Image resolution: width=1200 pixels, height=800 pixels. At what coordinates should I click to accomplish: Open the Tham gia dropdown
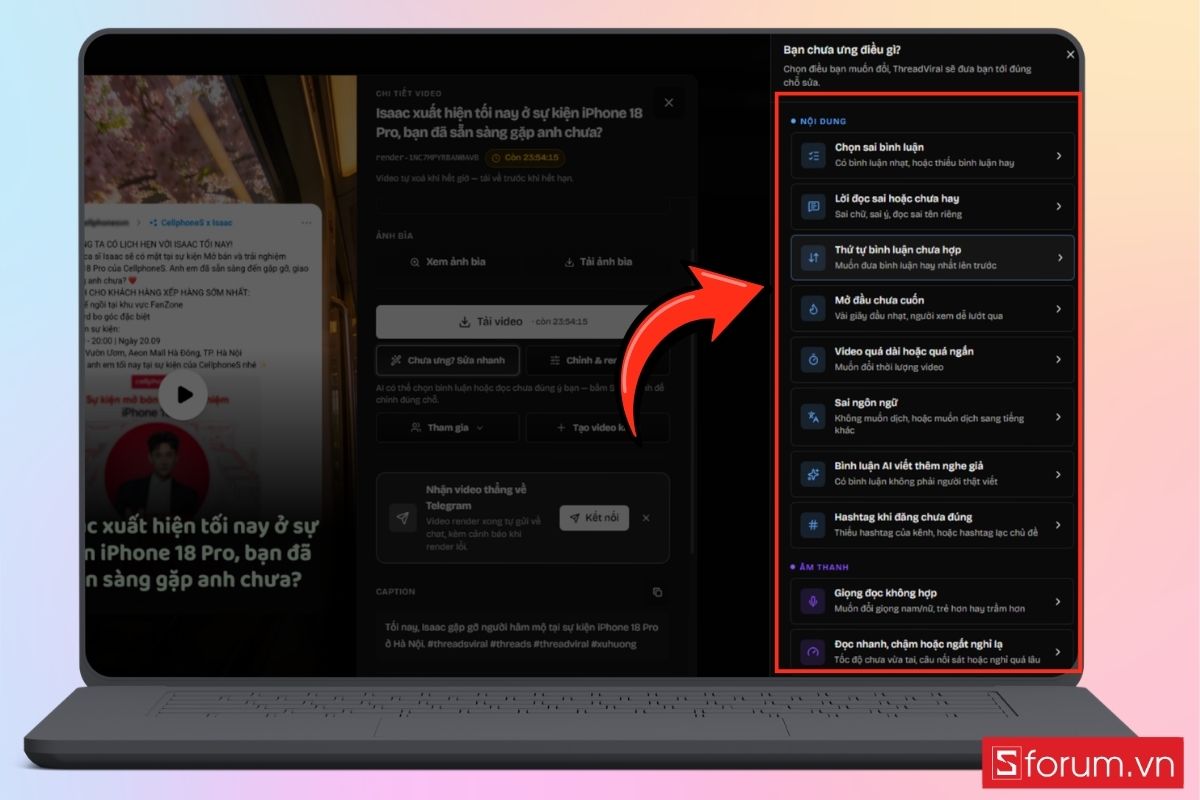coord(448,427)
